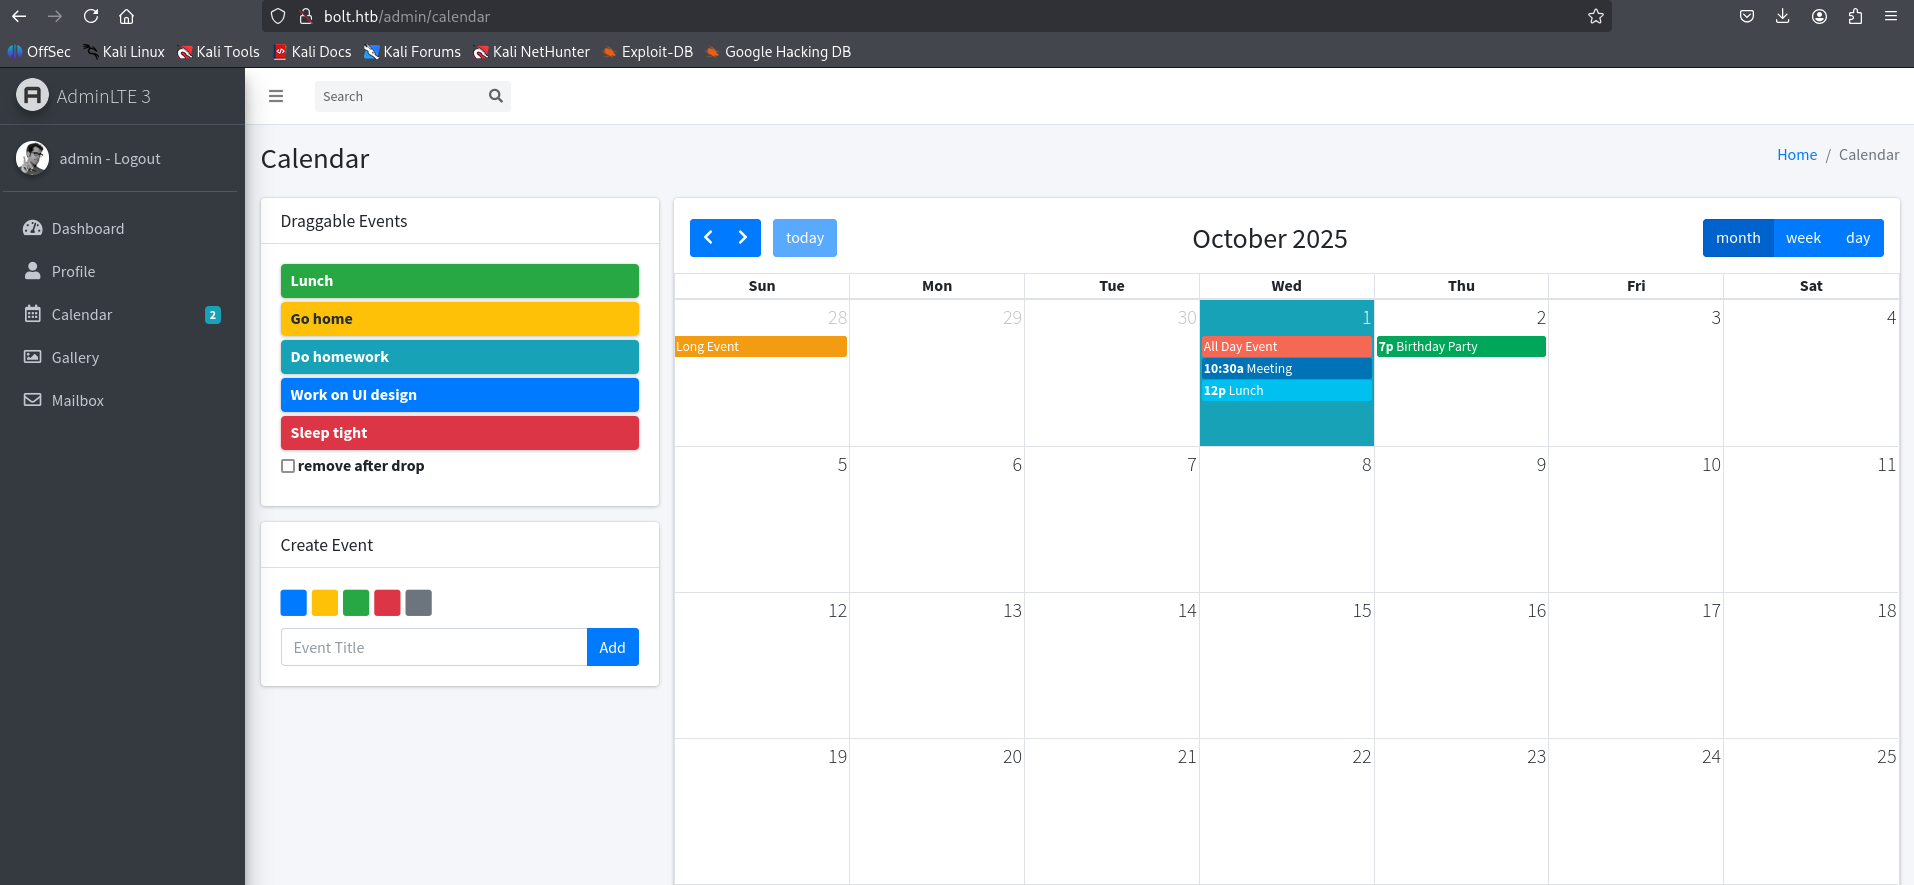Toggle the sidebar with the hamburger icon

click(276, 96)
